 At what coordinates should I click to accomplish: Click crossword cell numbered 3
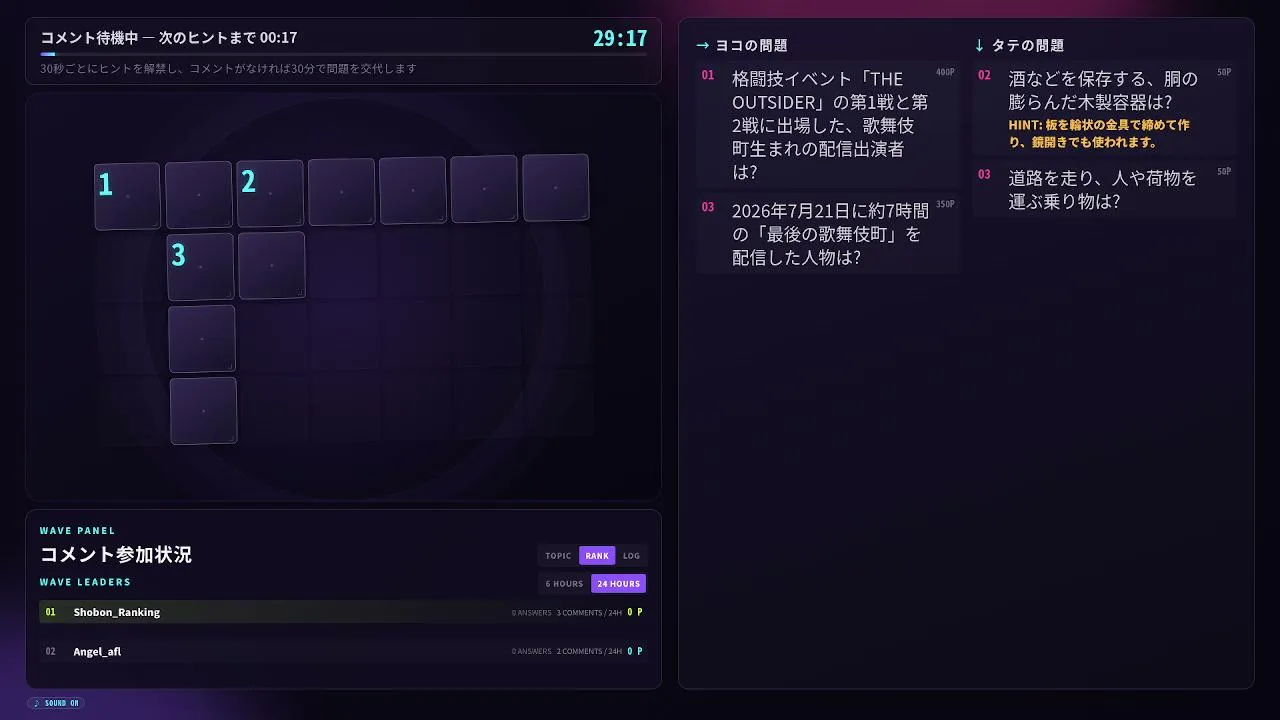[x=200, y=267]
